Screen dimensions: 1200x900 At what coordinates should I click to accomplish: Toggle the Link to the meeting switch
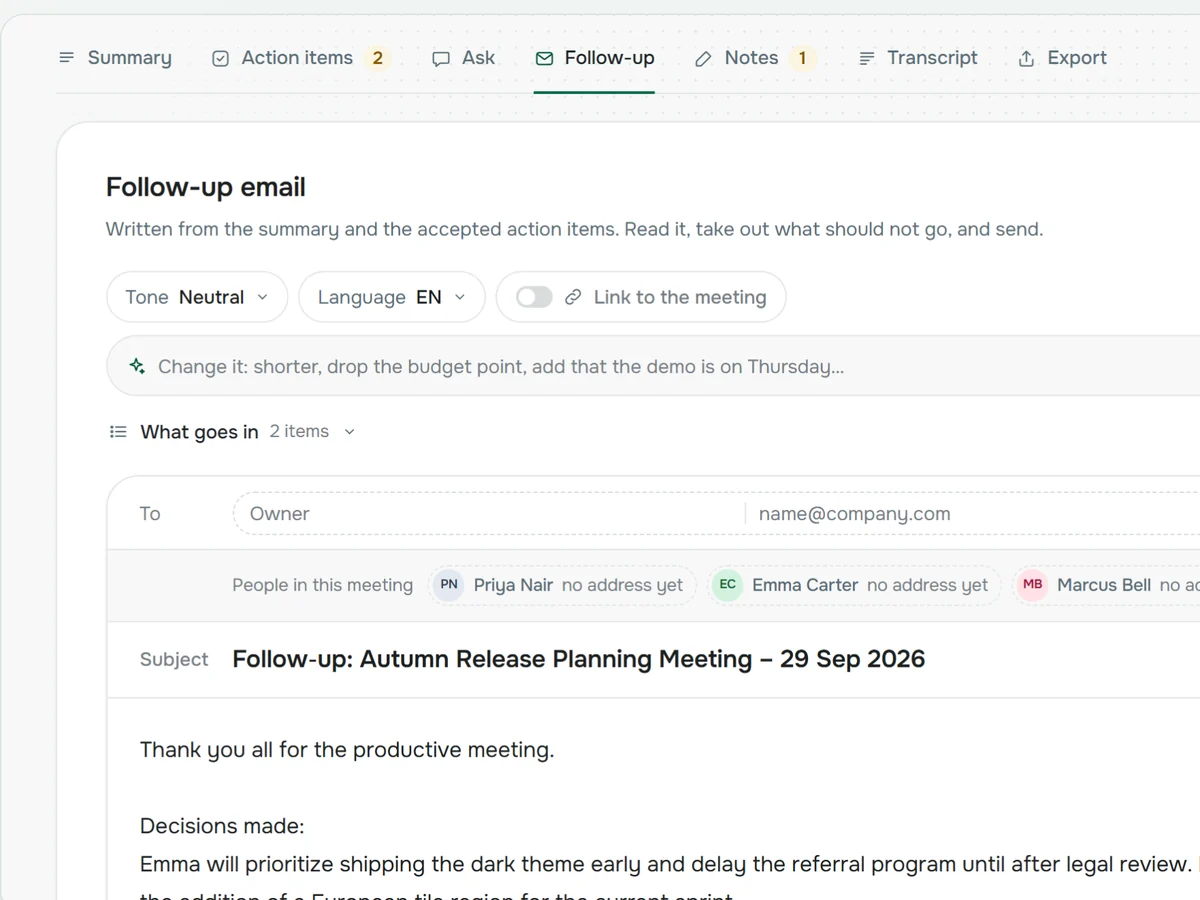[534, 297]
